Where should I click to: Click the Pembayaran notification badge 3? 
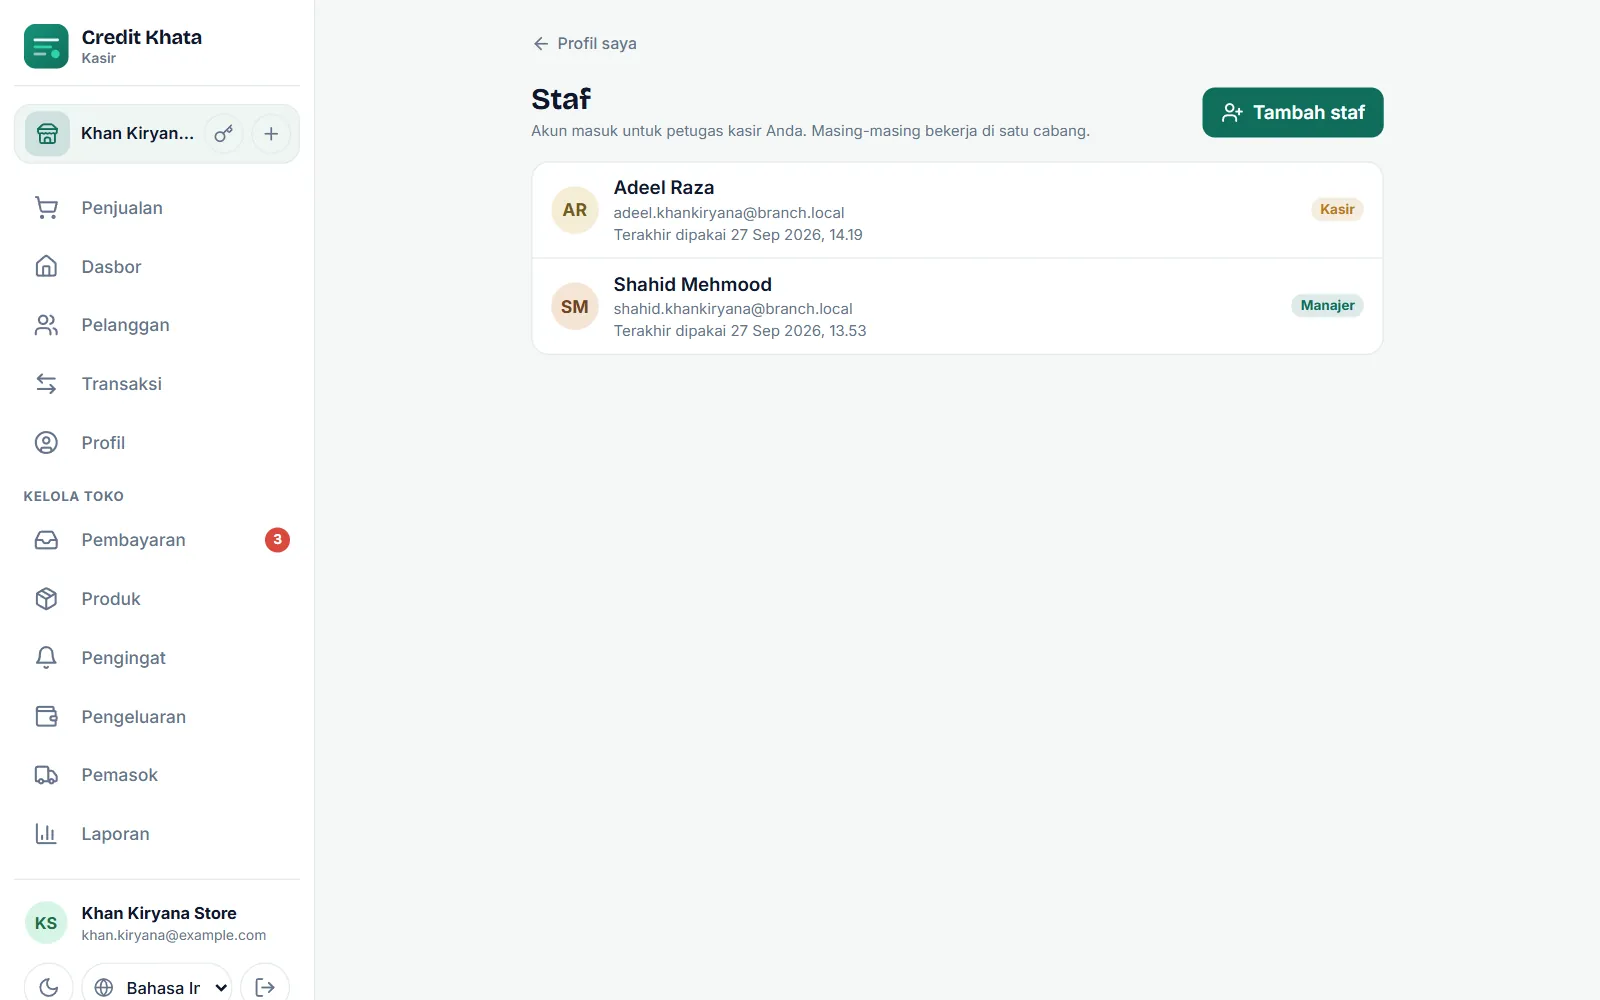point(277,540)
